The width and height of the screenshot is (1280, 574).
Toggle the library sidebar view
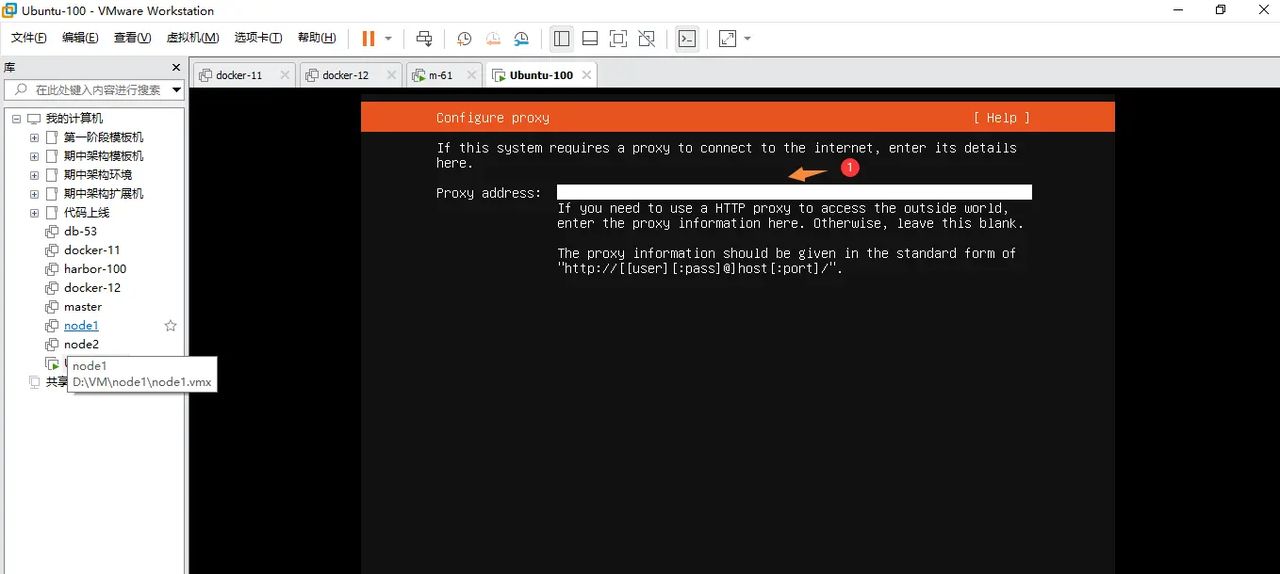(x=561, y=38)
